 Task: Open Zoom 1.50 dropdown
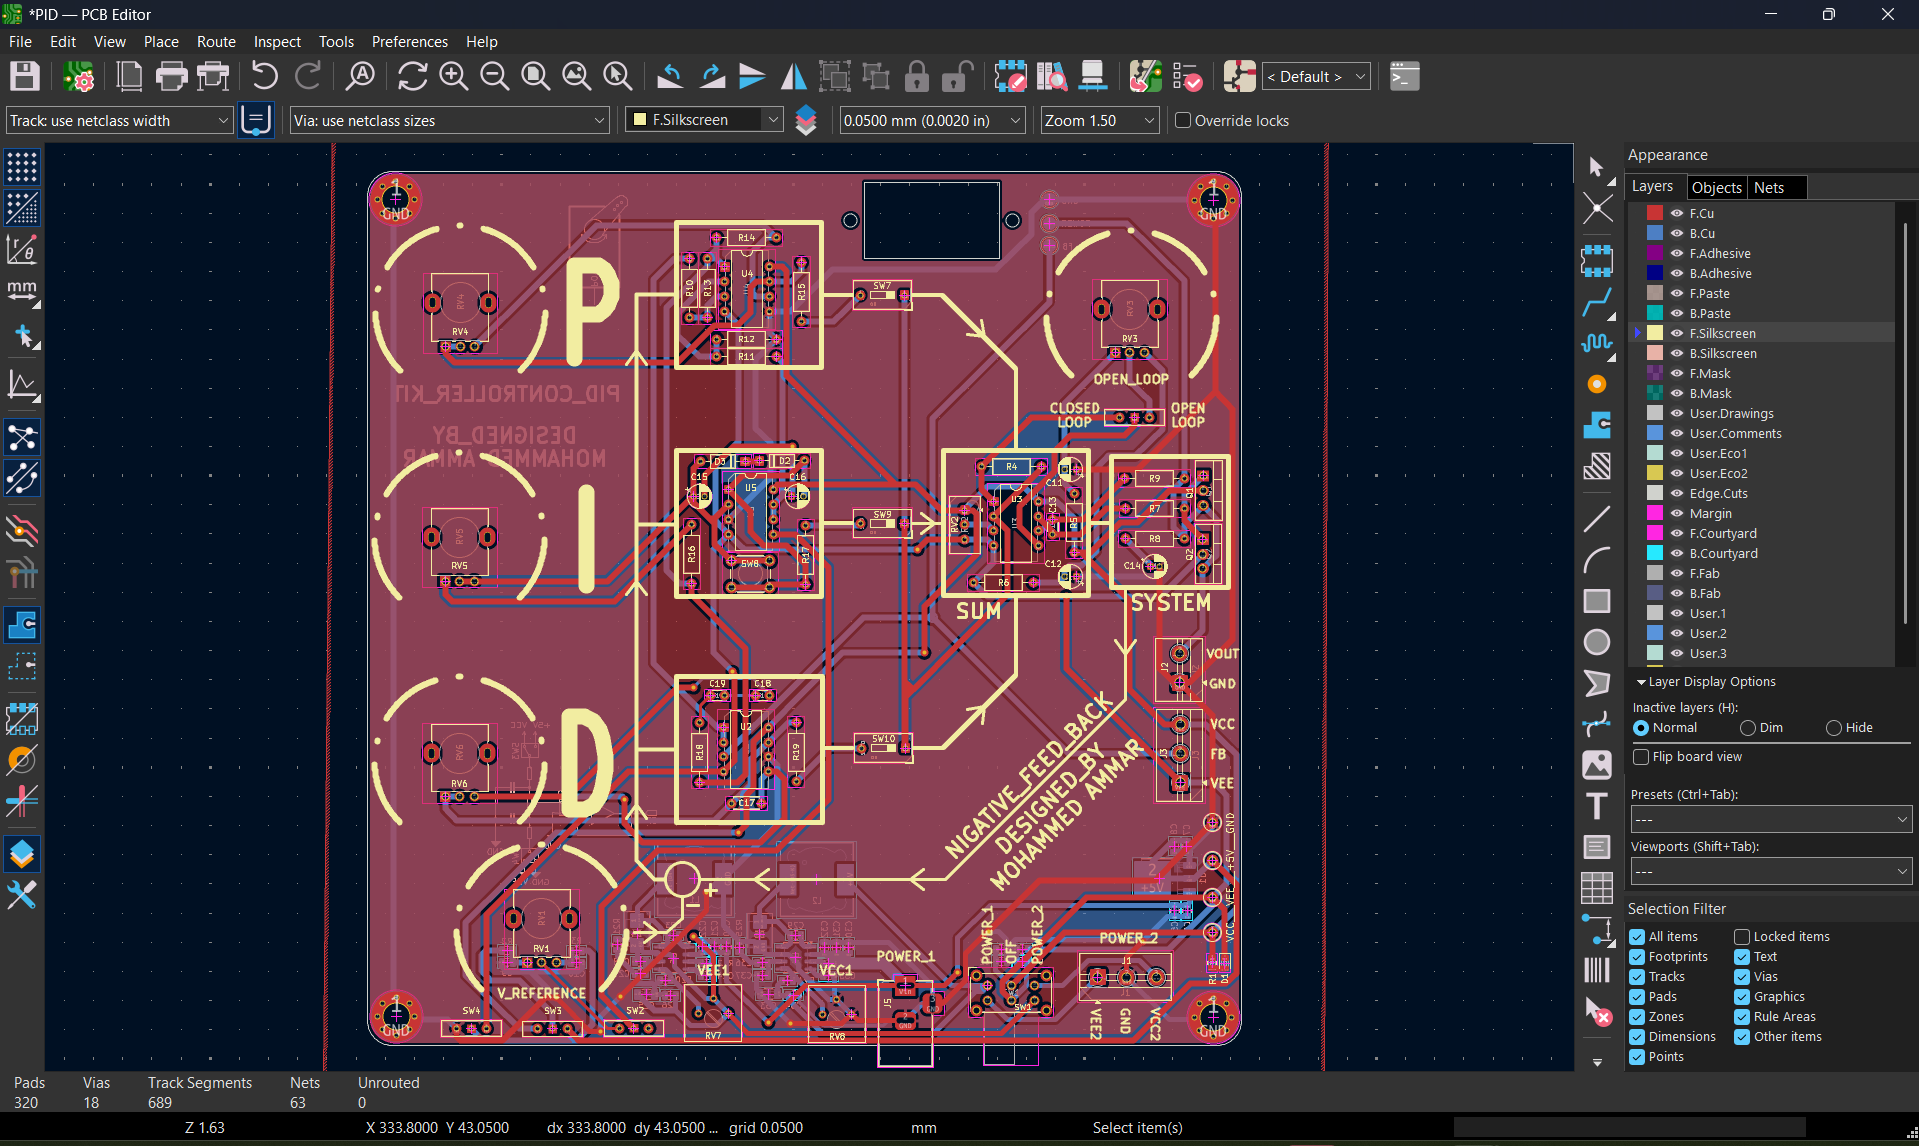tap(1099, 120)
